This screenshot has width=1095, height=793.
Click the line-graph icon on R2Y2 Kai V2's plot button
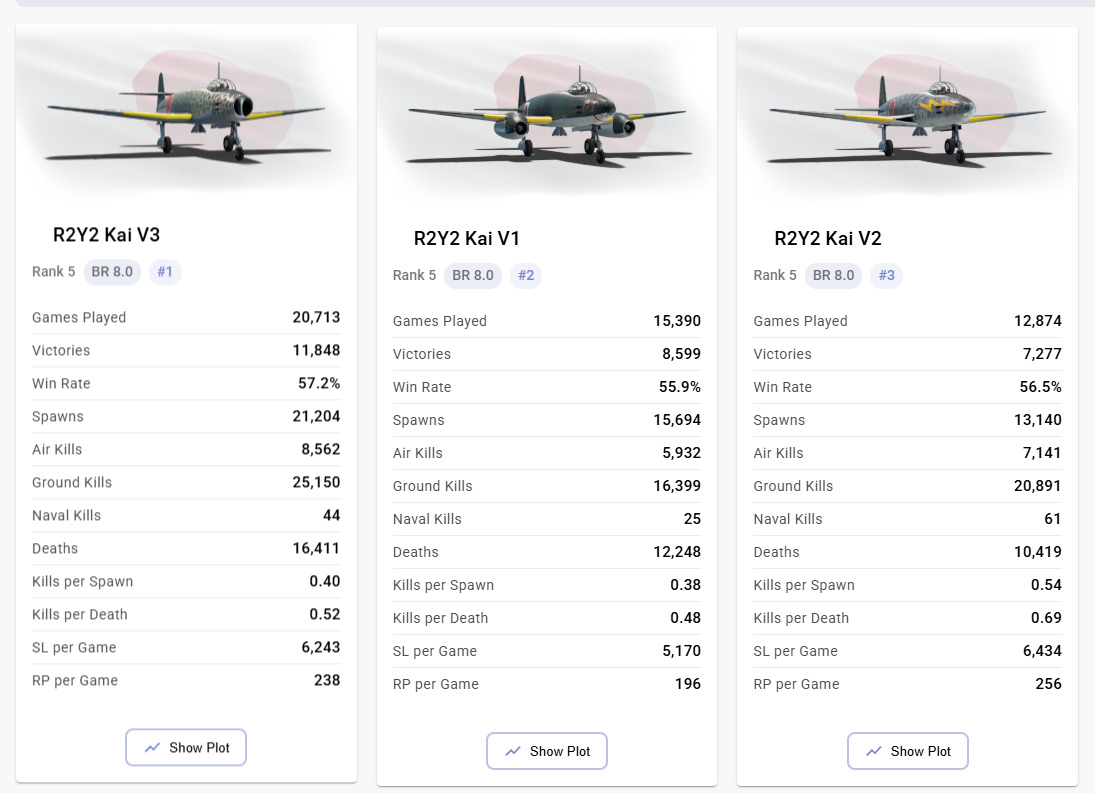[874, 751]
